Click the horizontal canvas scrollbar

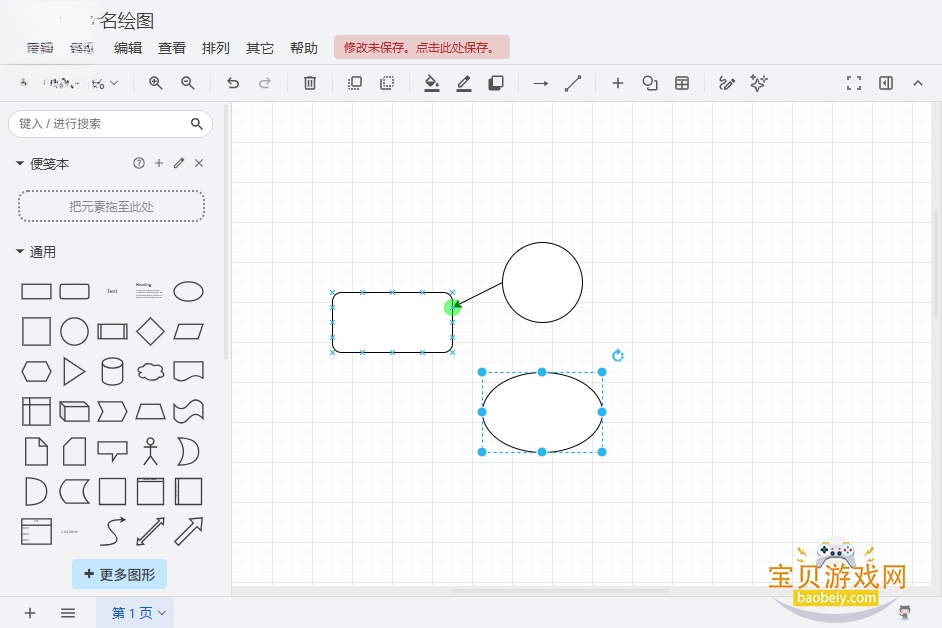(560, 591)
